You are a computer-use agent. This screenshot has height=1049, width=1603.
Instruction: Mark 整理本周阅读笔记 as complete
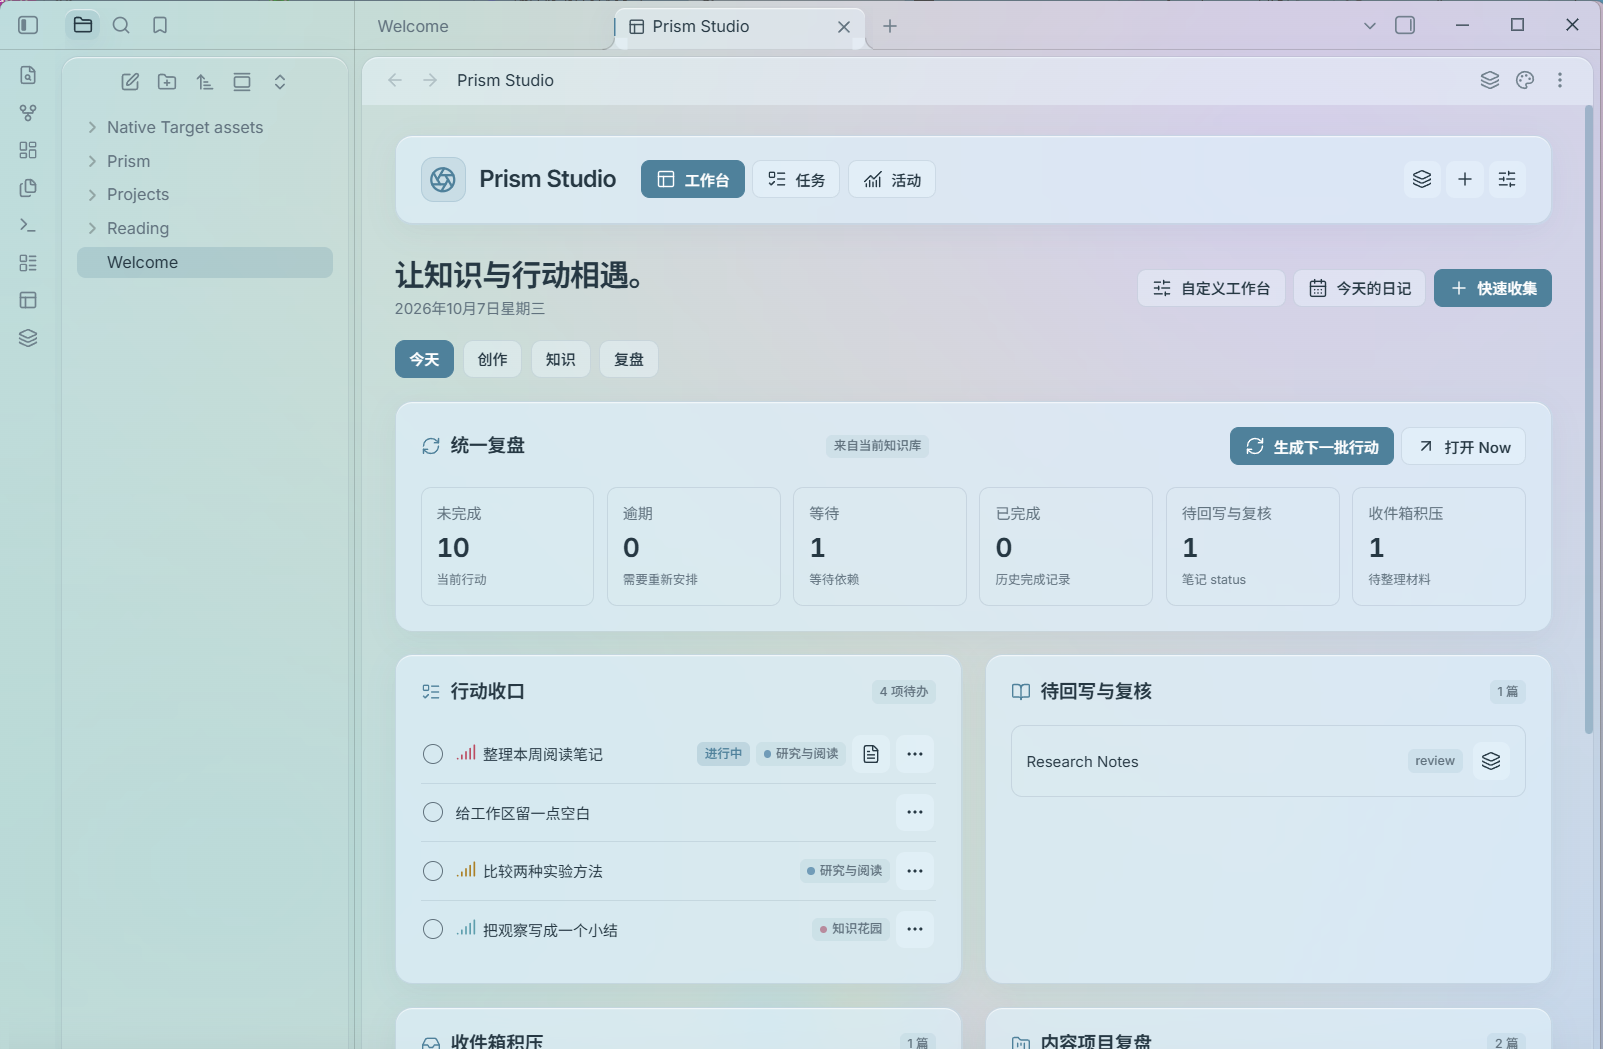click(x=433, y=754)
